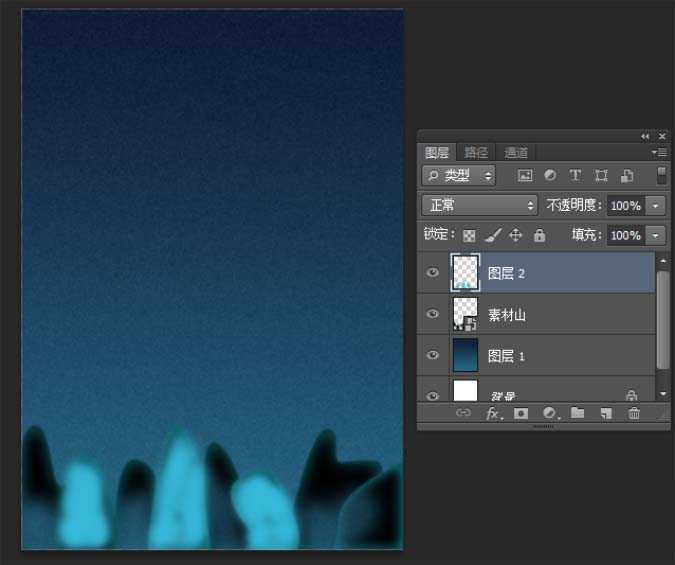
Task: Hide the 图层 2 layer
Action: [432, 273]
